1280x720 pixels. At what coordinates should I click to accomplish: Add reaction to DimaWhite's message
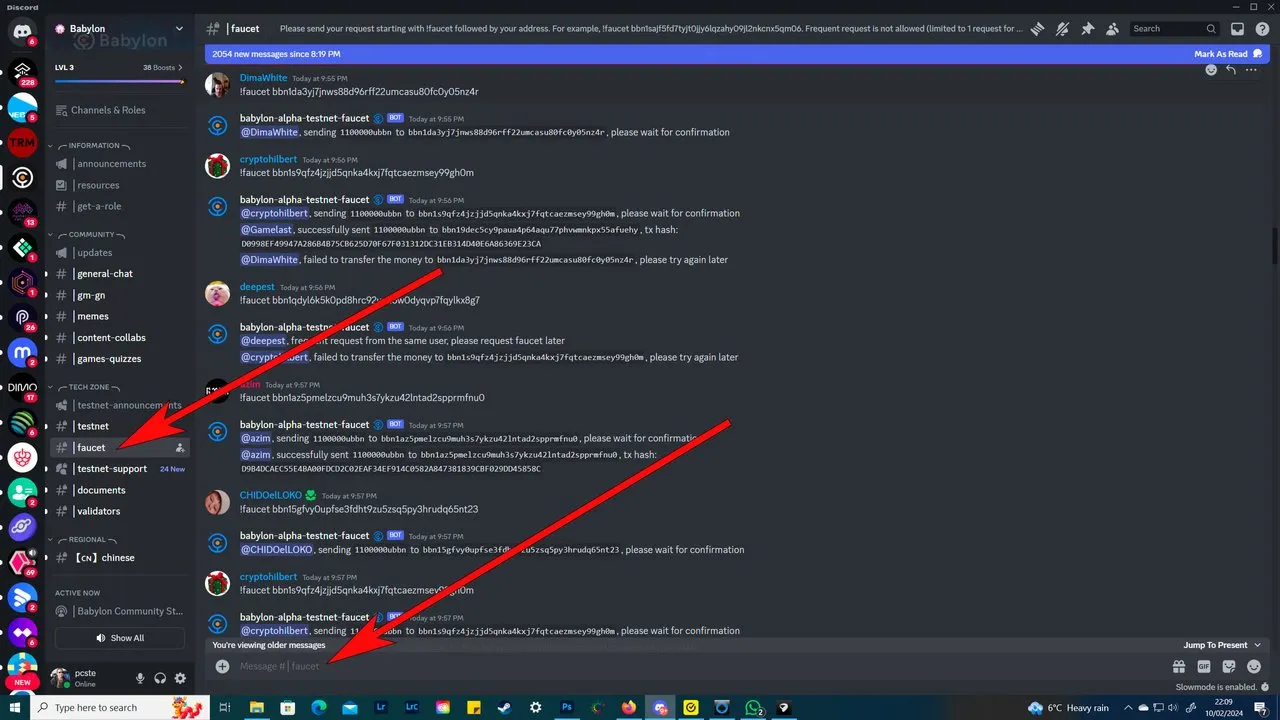[x=1211, y=70]
